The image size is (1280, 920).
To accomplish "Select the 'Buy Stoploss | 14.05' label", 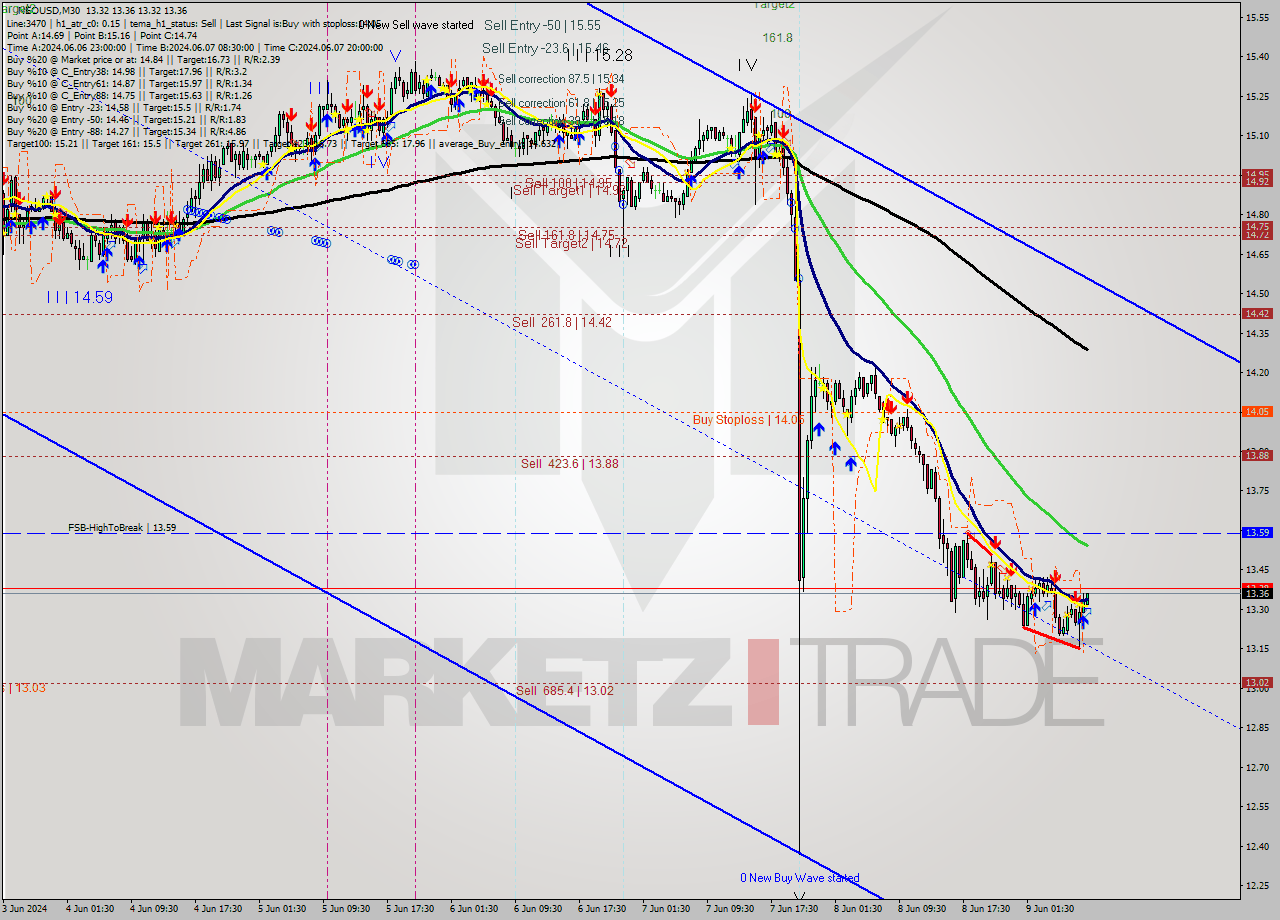I will [x=748, y=420].
